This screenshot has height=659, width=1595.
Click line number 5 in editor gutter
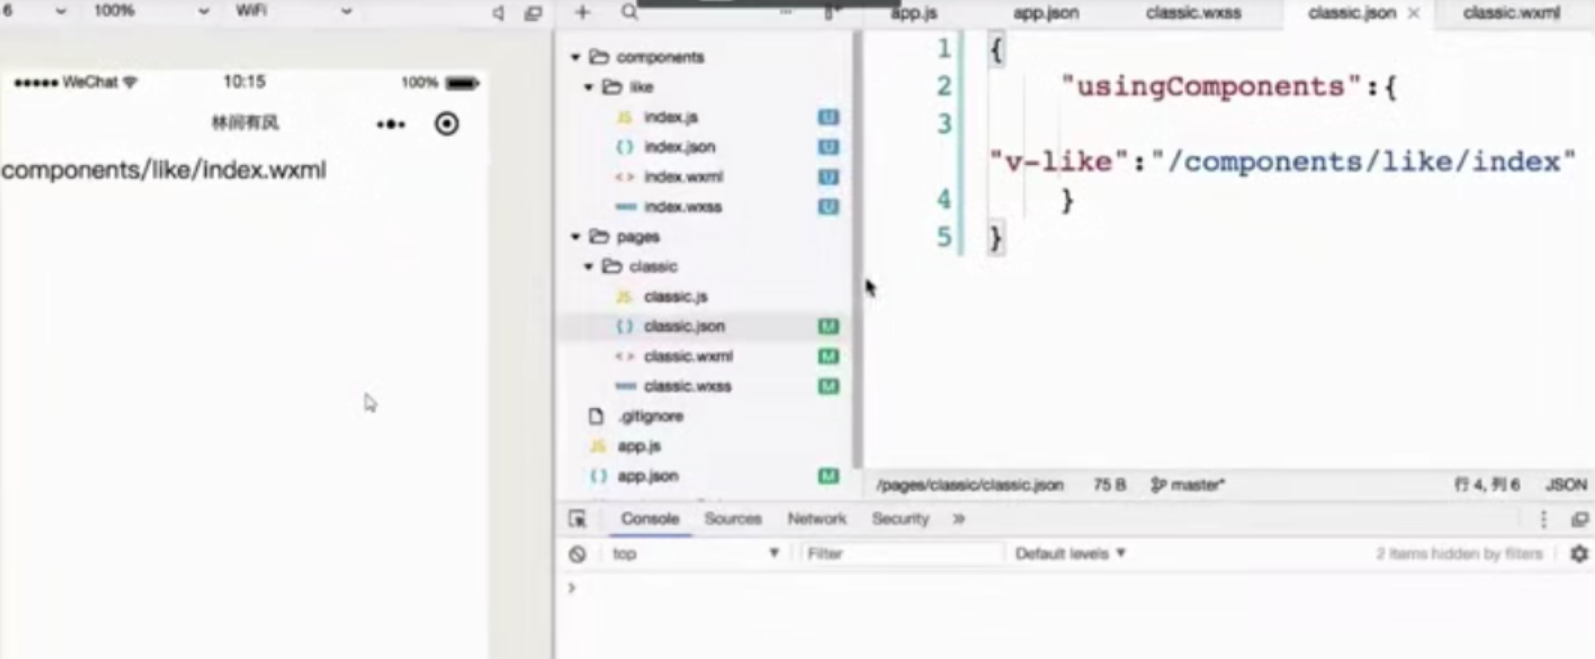945,238
